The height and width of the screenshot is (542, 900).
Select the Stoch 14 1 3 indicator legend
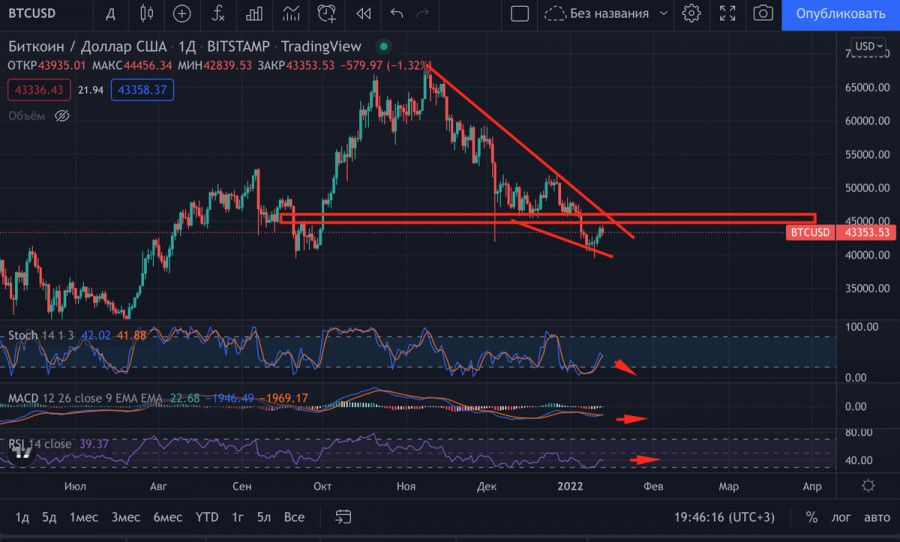(41, 335)
